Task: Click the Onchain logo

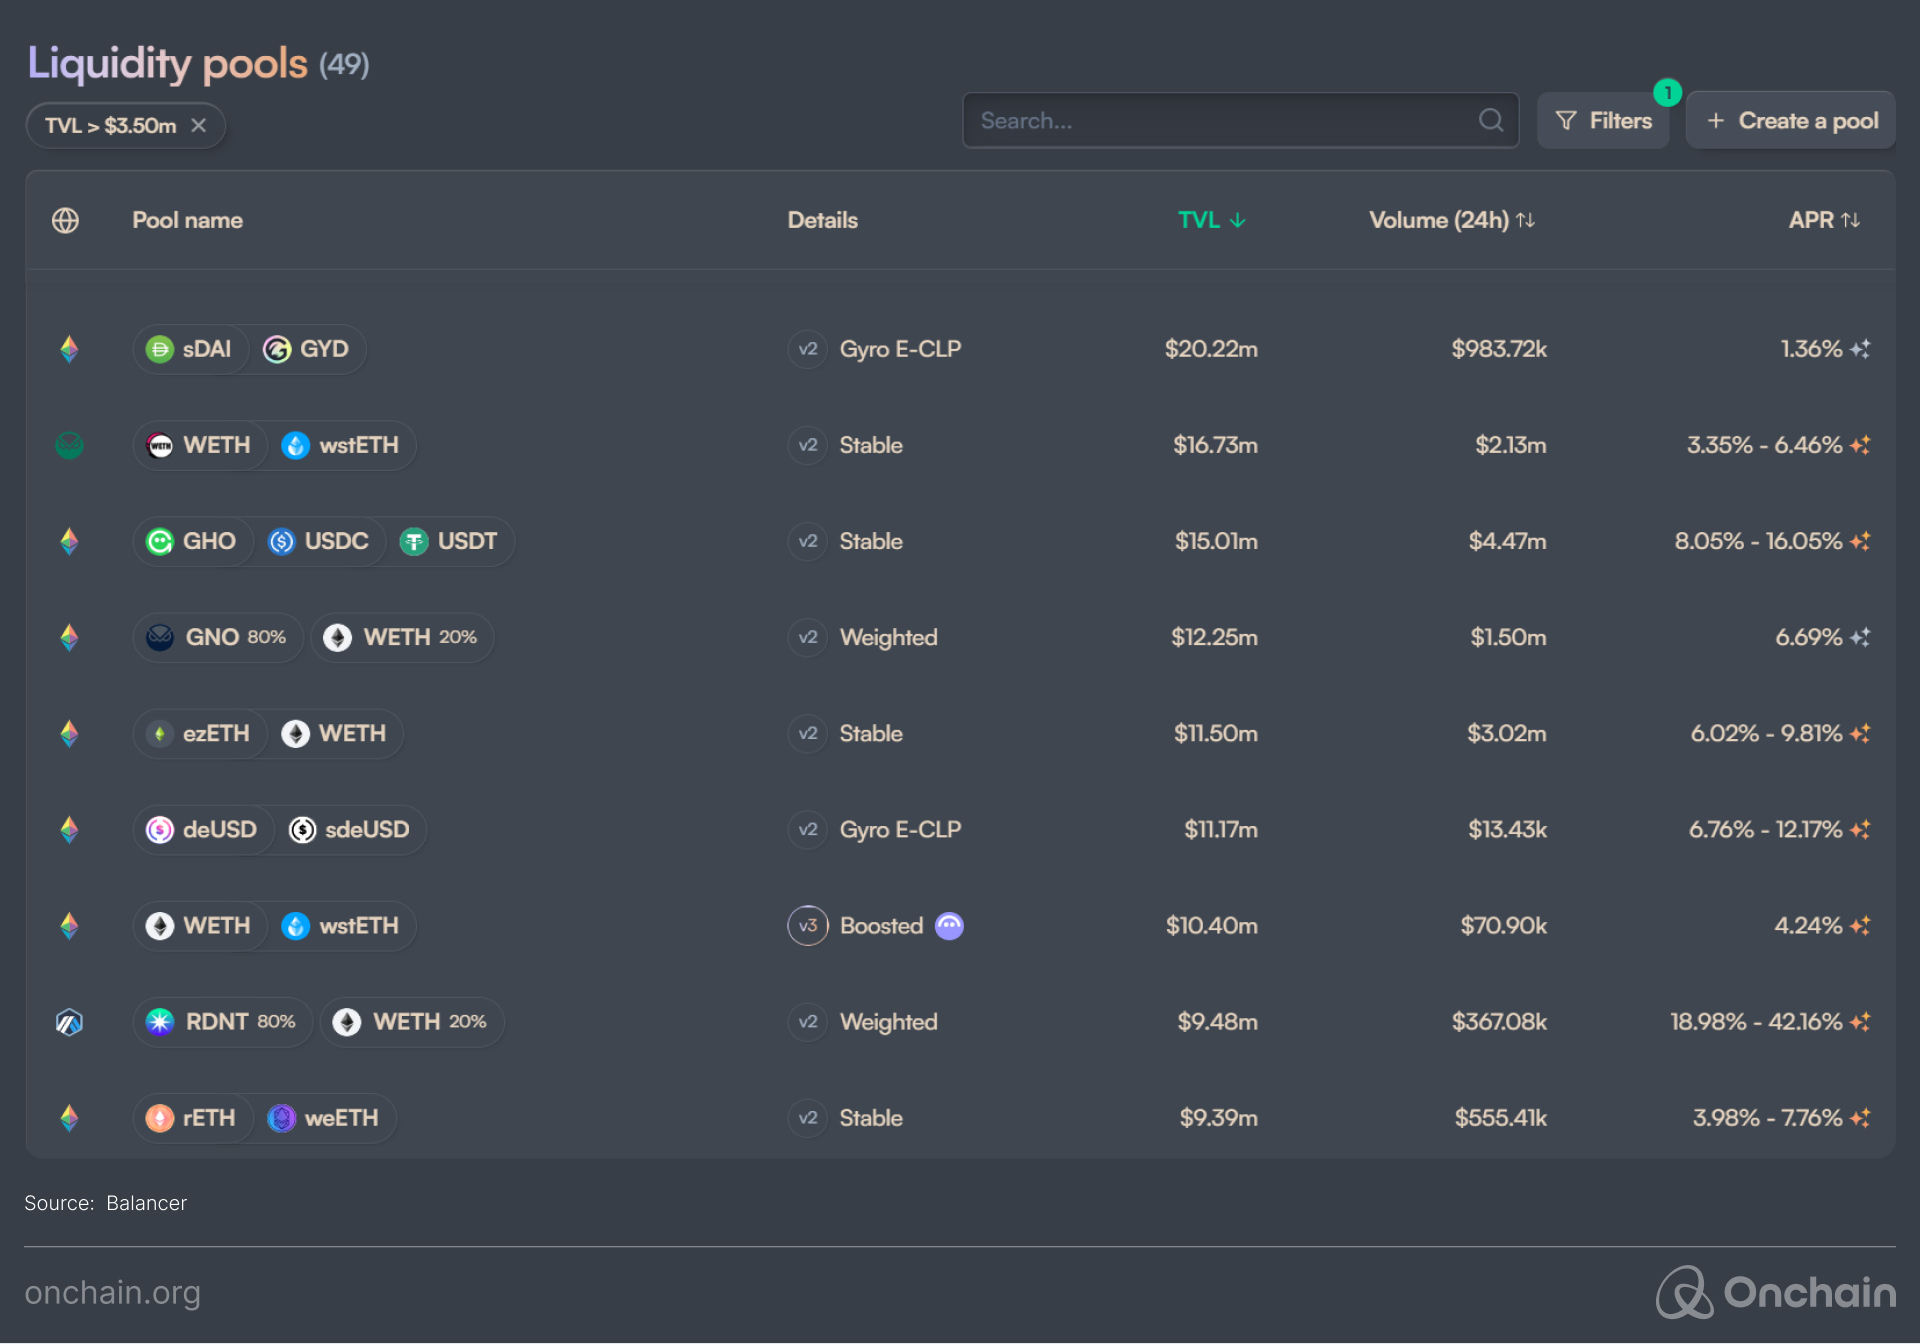Action: pyautogui.click(x=1776, y=1292)
